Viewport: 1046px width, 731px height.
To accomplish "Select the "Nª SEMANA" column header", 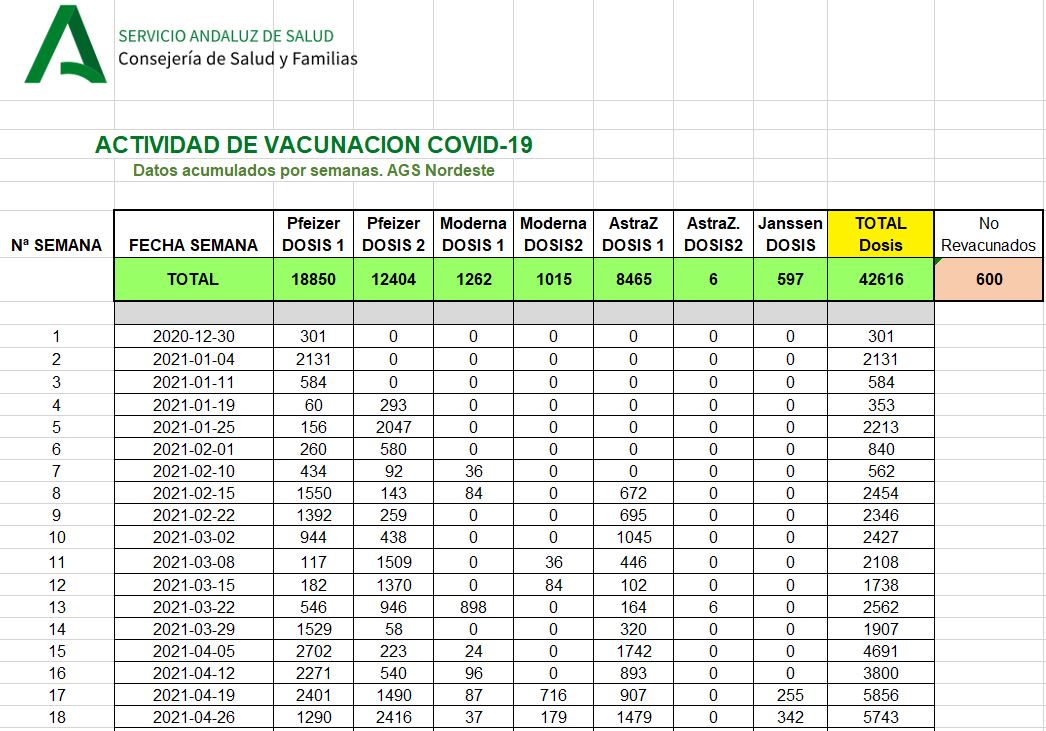I will click(x=56, y=245).
